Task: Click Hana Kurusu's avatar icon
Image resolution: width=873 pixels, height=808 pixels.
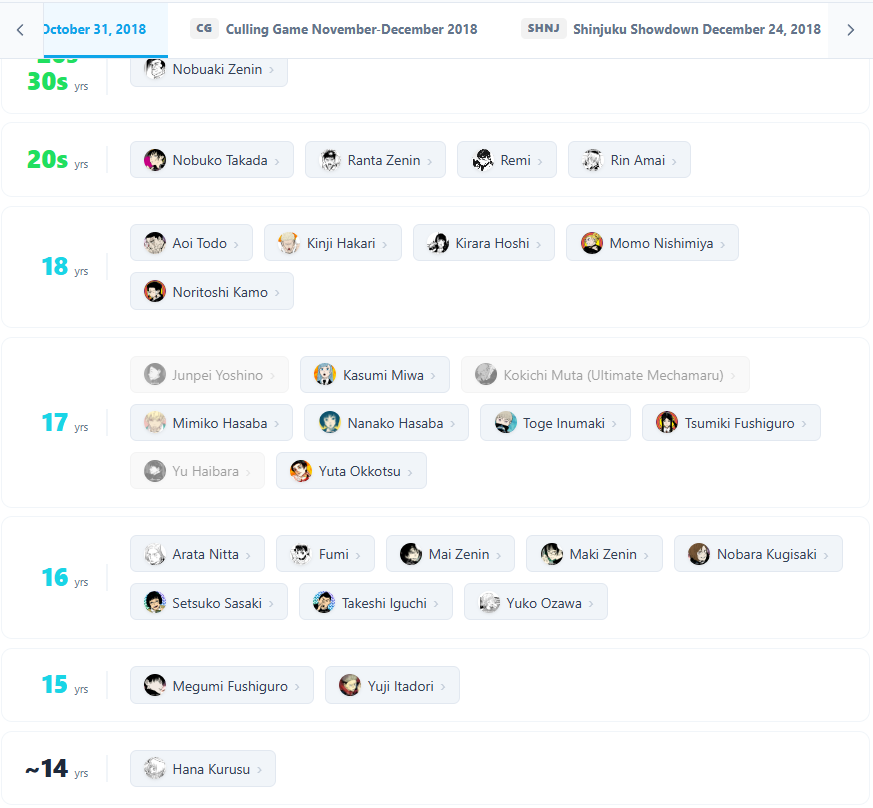Action: click(155, 769)
